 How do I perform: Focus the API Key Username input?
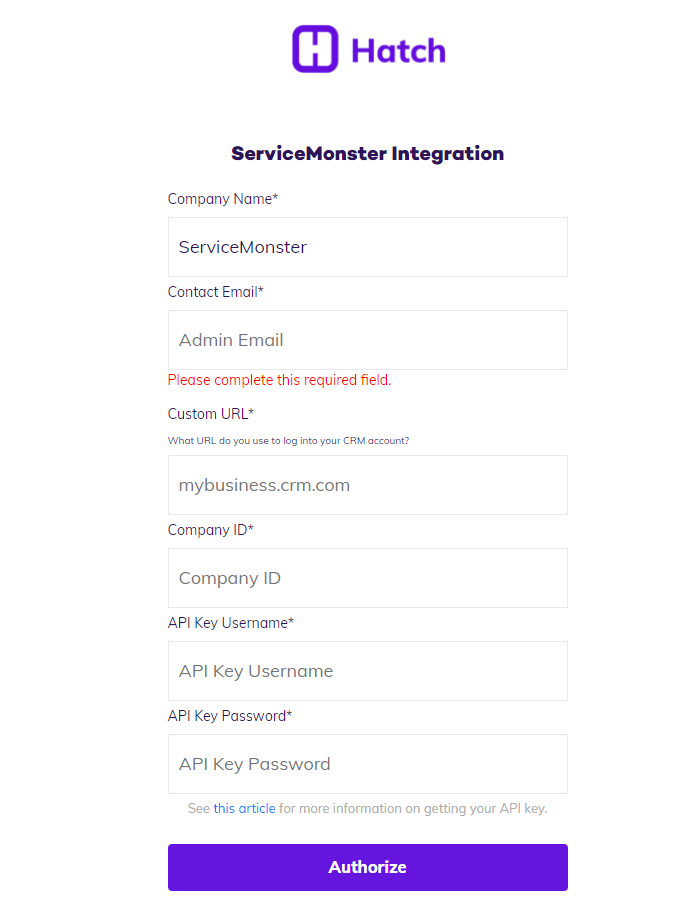coord(367,671)
